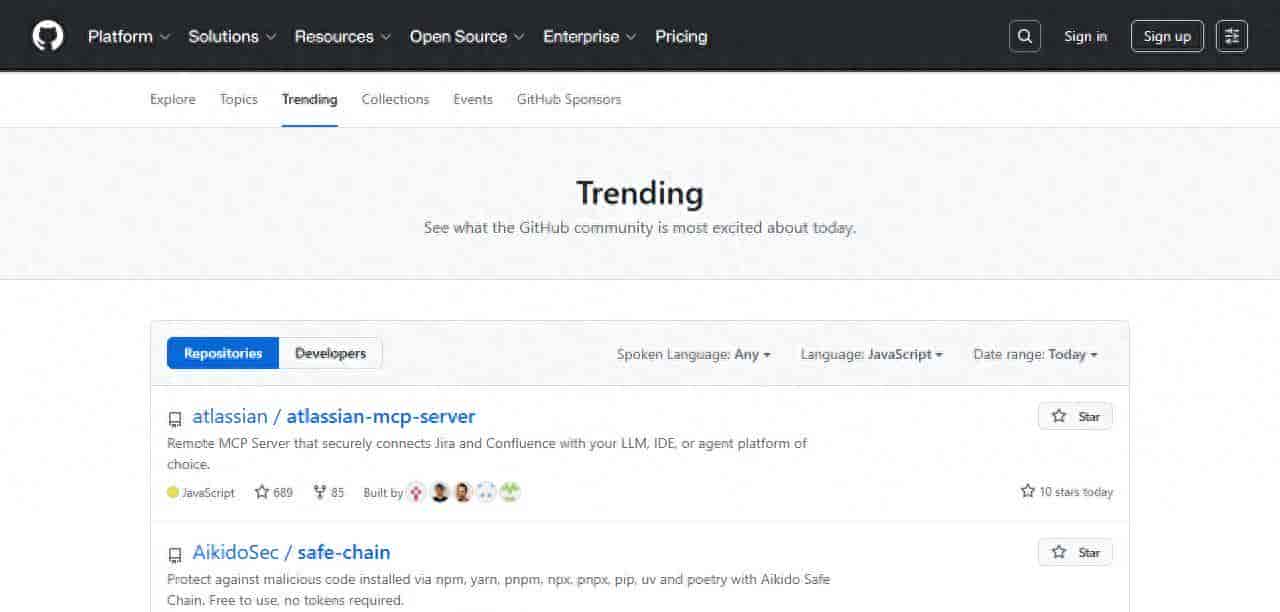Open the GitHub Sponsors tab
1280x612 pixels.
[569, 99]
